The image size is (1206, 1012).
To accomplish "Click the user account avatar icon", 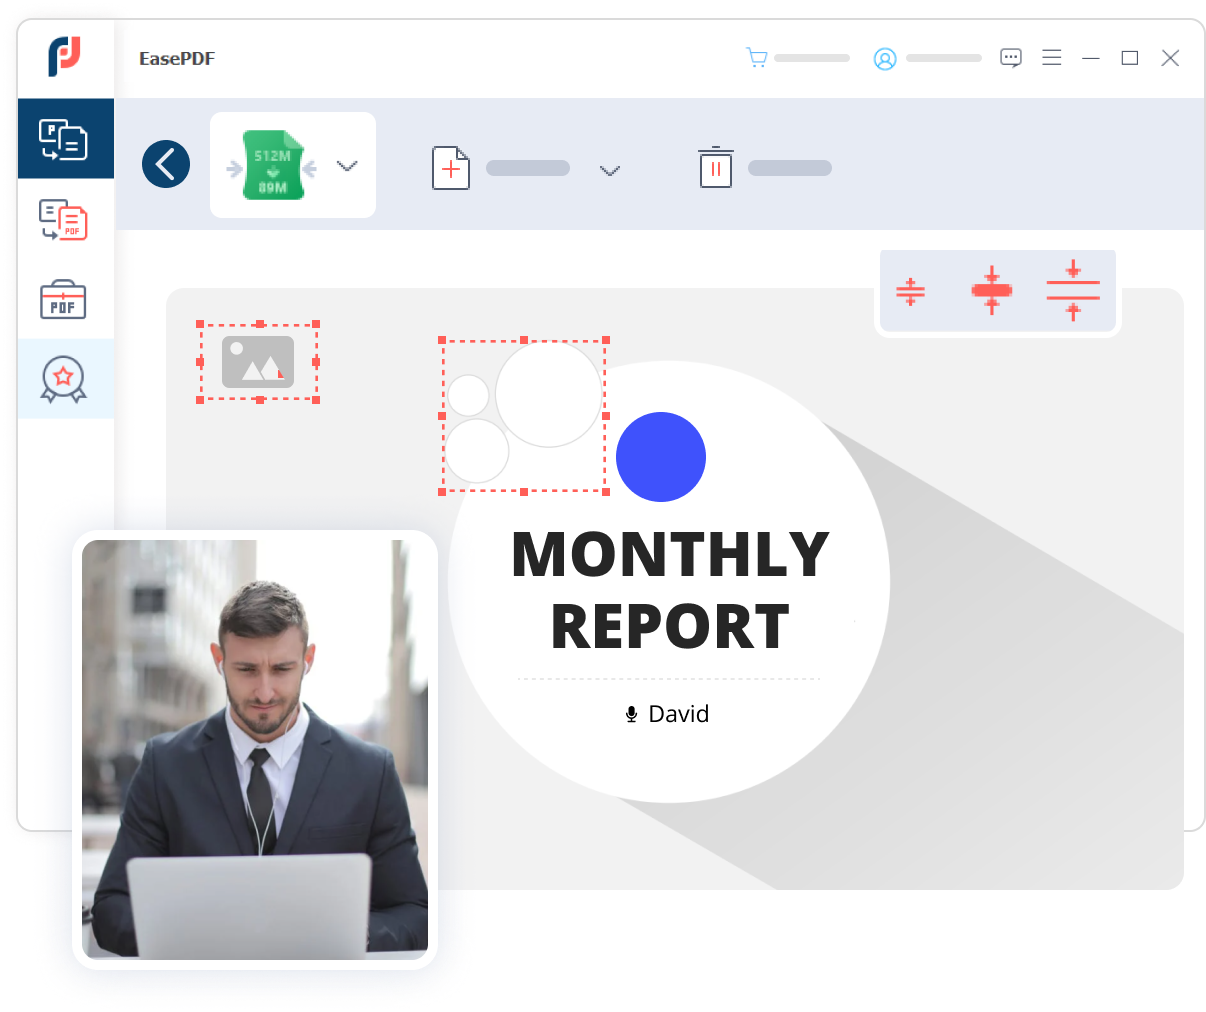I will [x=884, y=58].
